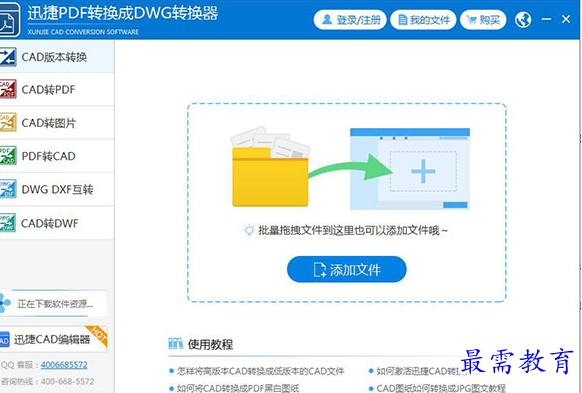Click the 添加文件 button

pos(347,269)
